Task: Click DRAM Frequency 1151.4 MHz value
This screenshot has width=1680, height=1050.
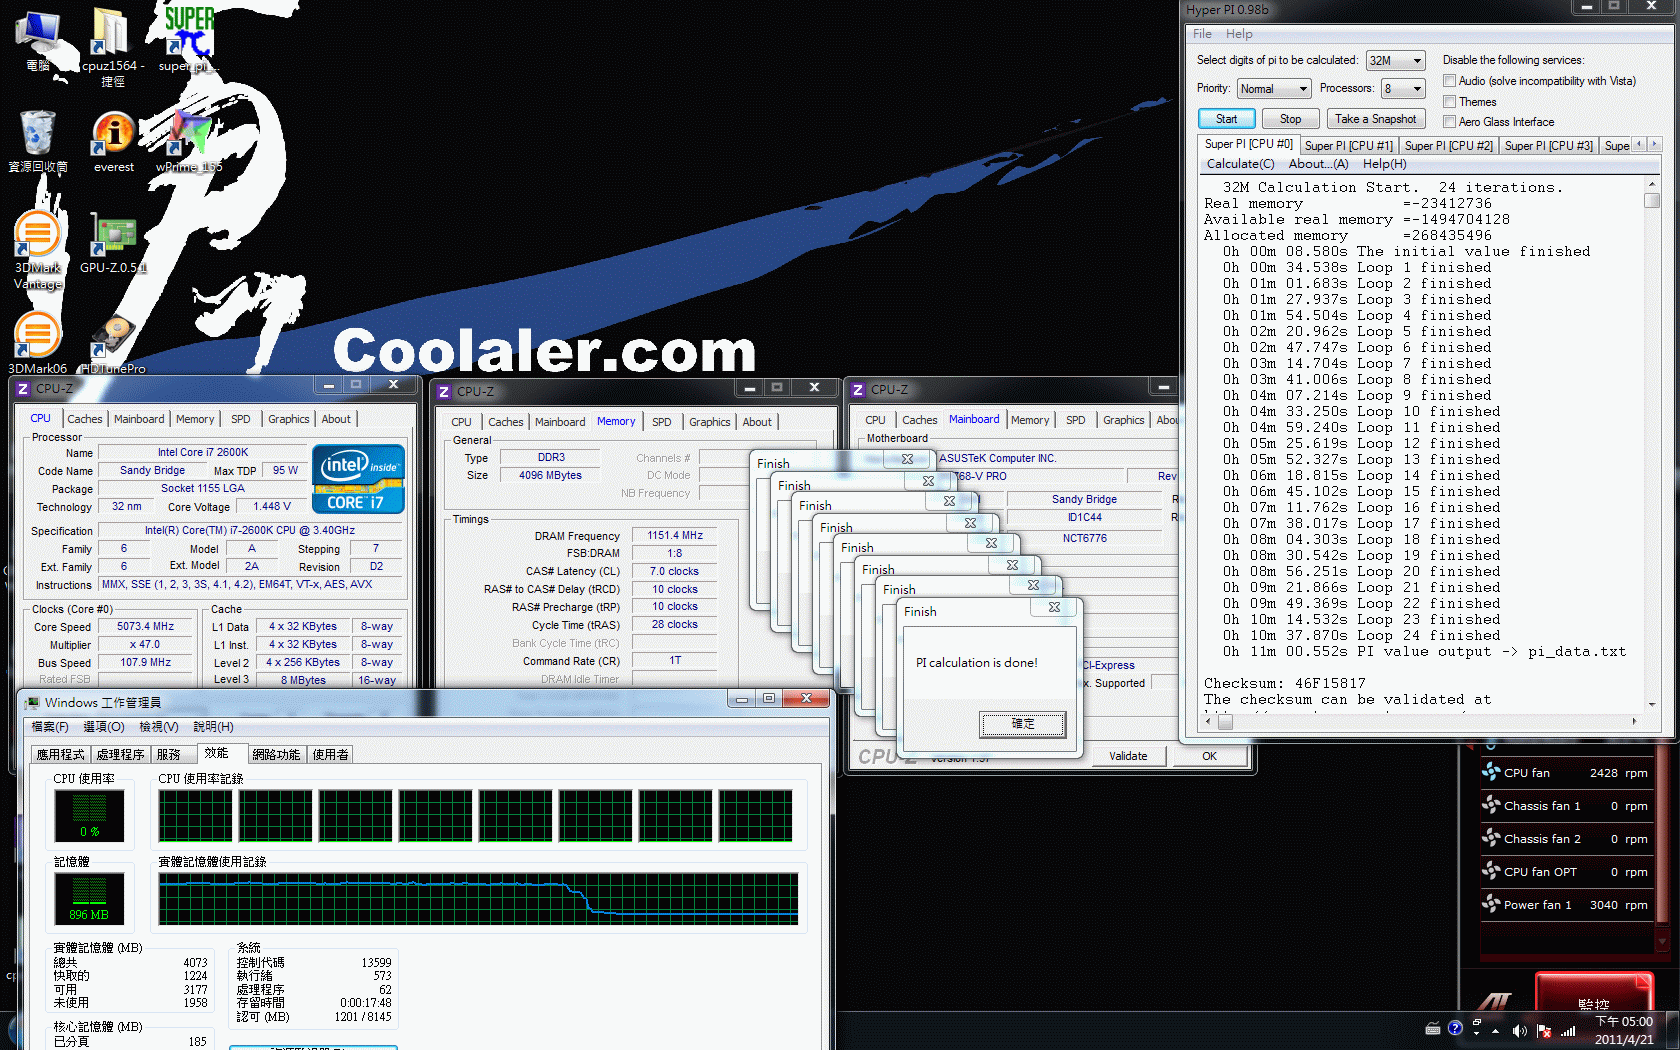Action: 675,536
